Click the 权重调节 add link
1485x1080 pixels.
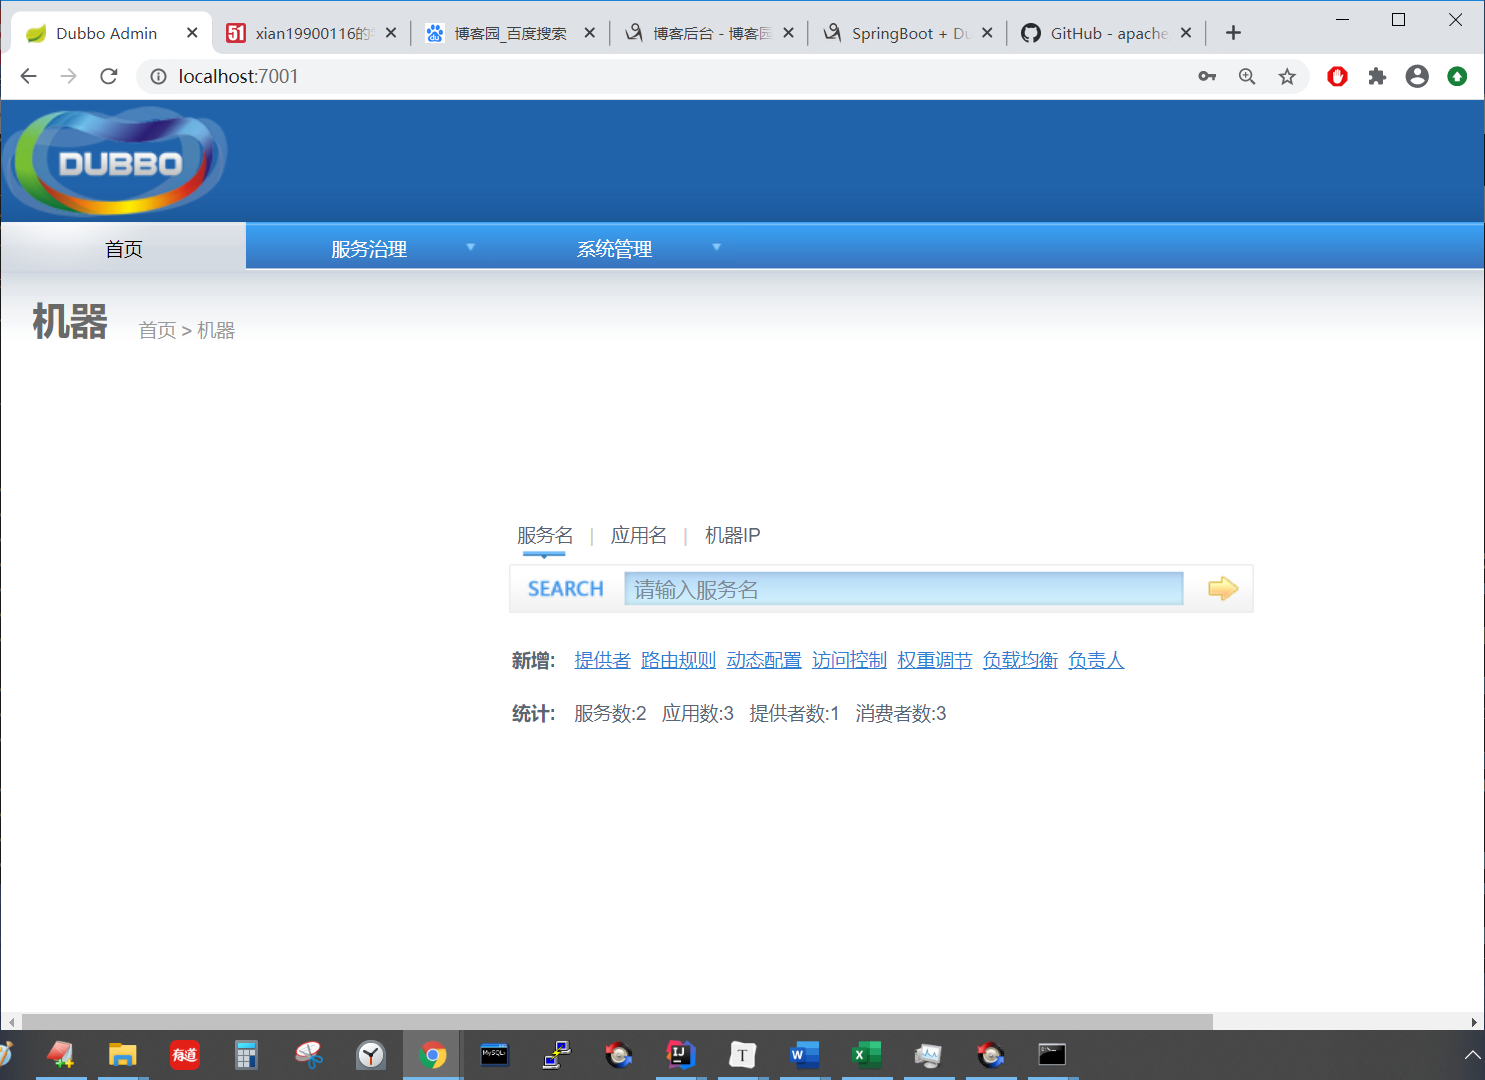935,661
